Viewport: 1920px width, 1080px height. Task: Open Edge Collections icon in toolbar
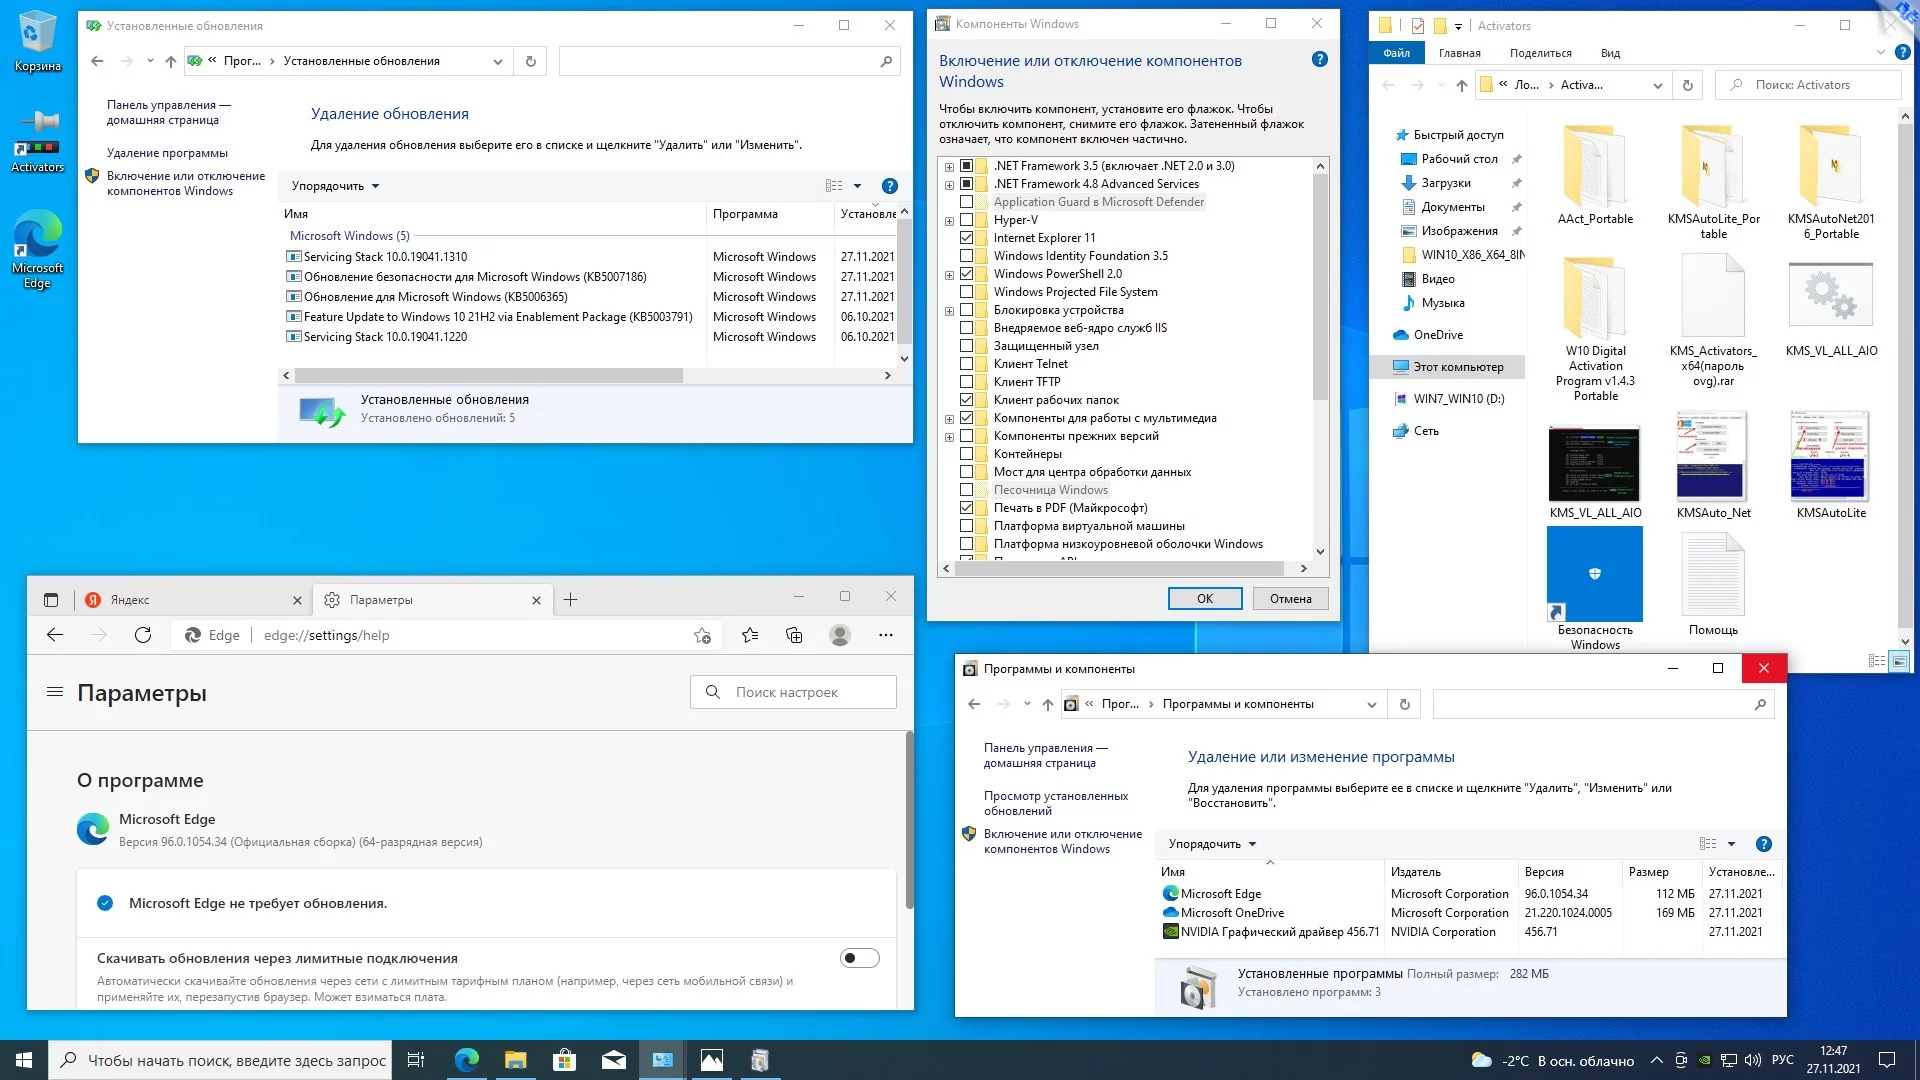click(x=794, y=635)
